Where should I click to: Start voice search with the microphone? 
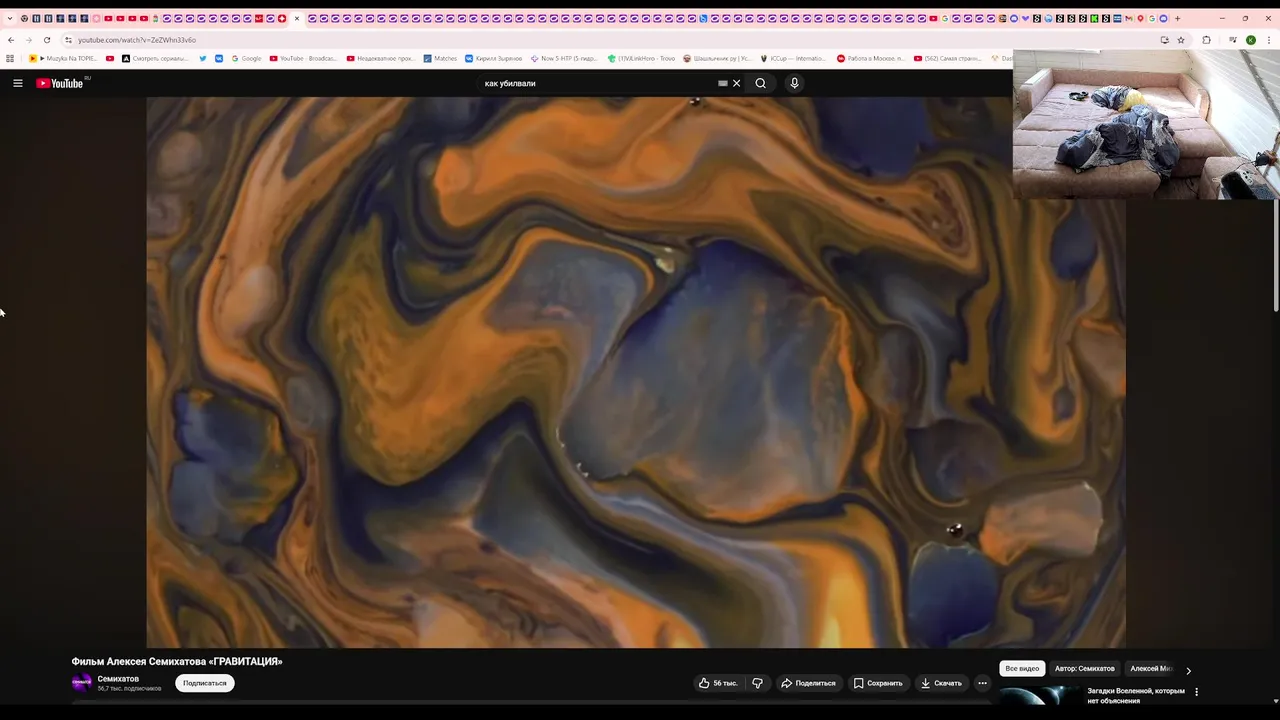pos(794,83)
